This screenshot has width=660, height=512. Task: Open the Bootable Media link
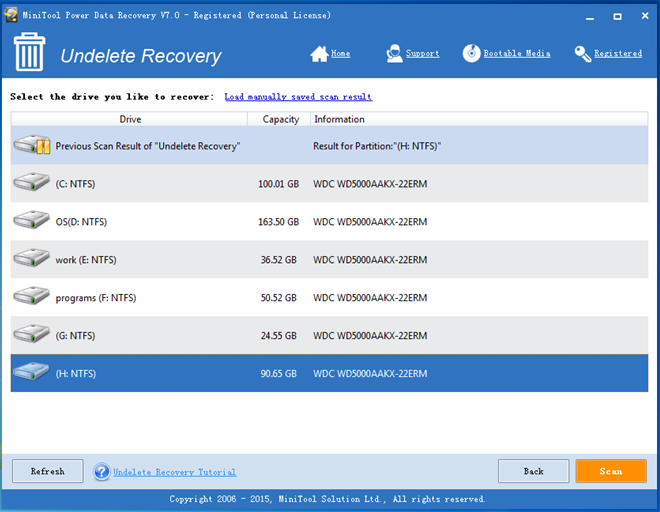[x=517, y=53]
